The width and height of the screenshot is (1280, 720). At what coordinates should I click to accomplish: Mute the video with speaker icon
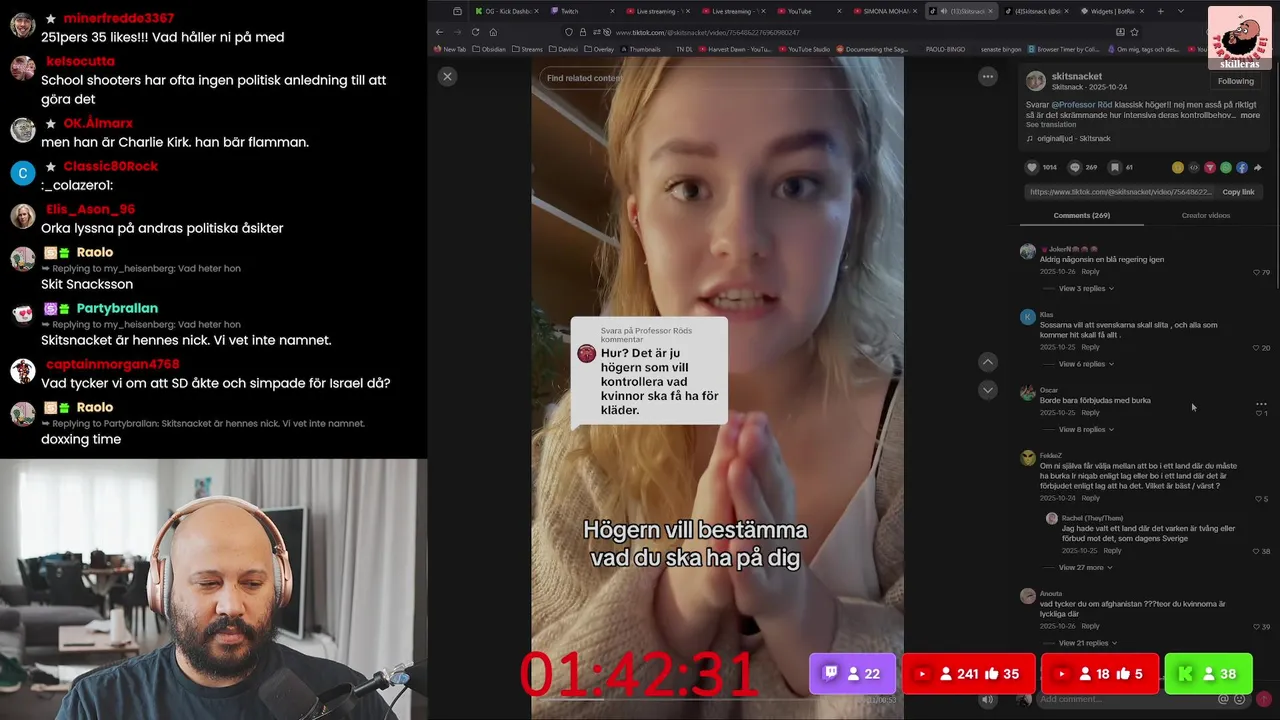coord(987,699)
